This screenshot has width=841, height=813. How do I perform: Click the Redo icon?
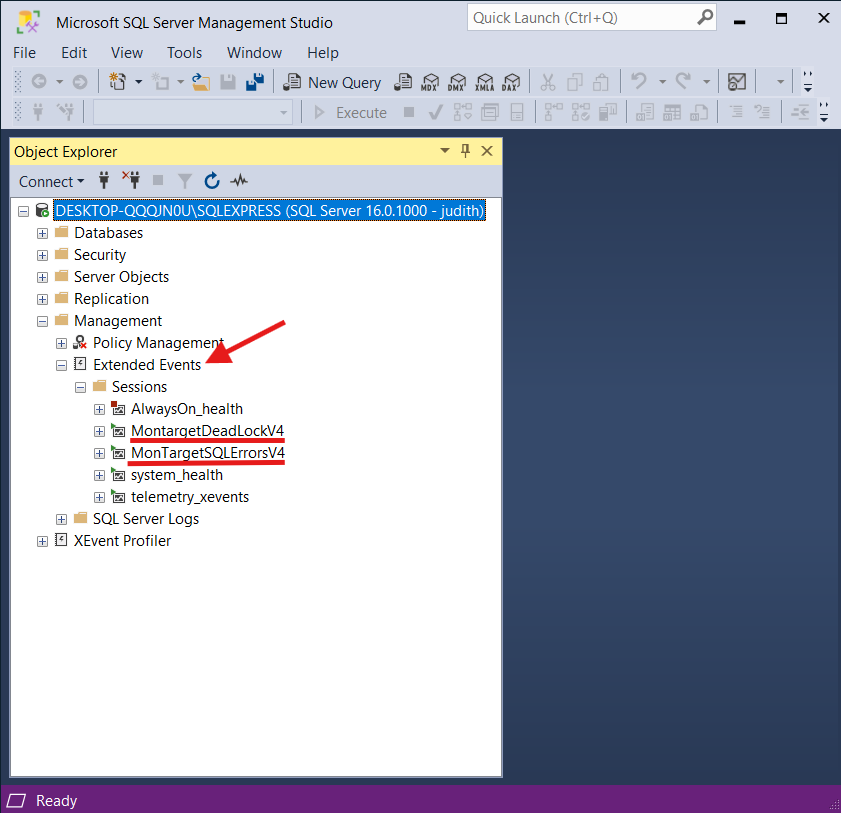click(683, 82)
